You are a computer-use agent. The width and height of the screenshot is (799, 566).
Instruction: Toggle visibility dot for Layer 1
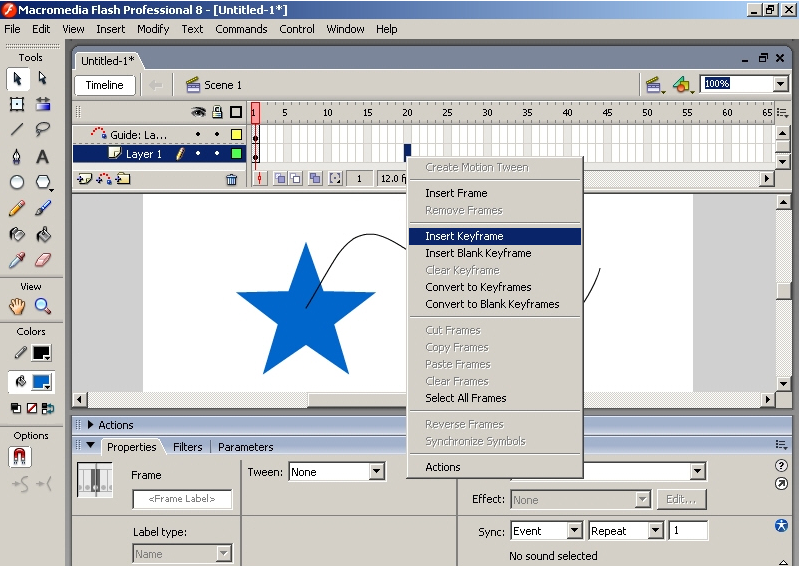tap(198, 153)
